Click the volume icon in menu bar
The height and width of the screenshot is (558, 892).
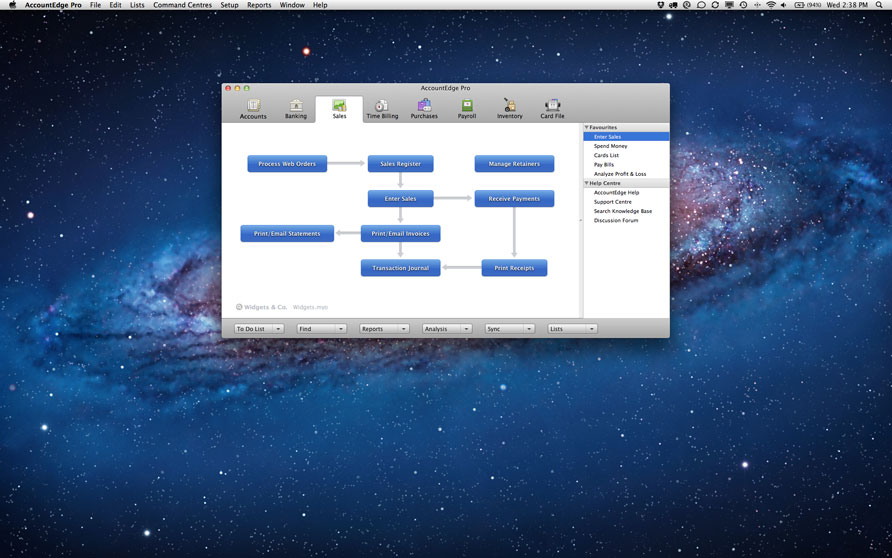point(783,5)
